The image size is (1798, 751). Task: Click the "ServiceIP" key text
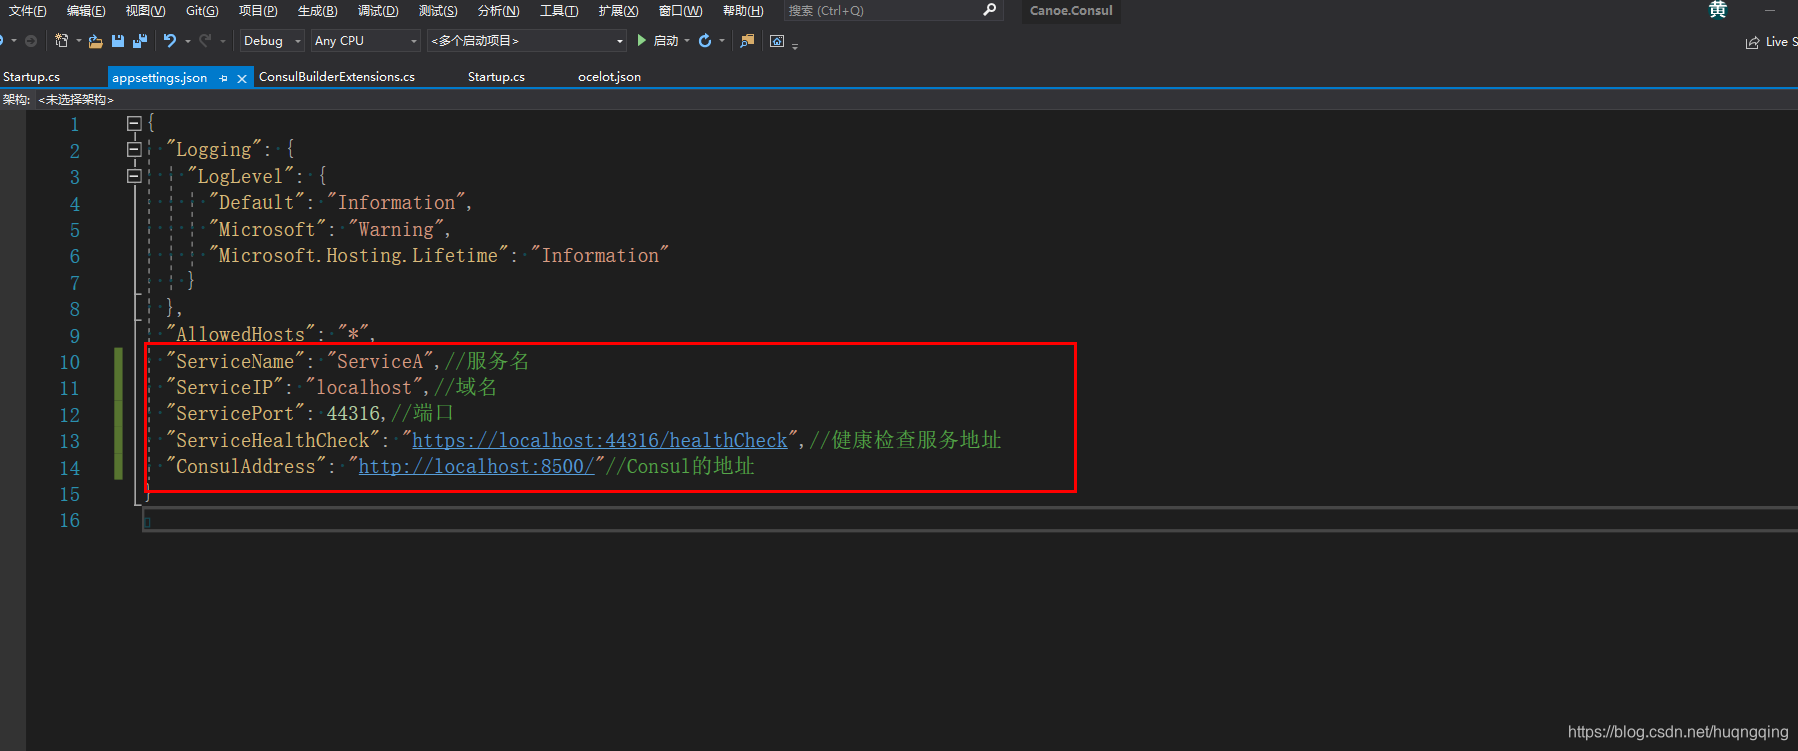click(224, 387)
